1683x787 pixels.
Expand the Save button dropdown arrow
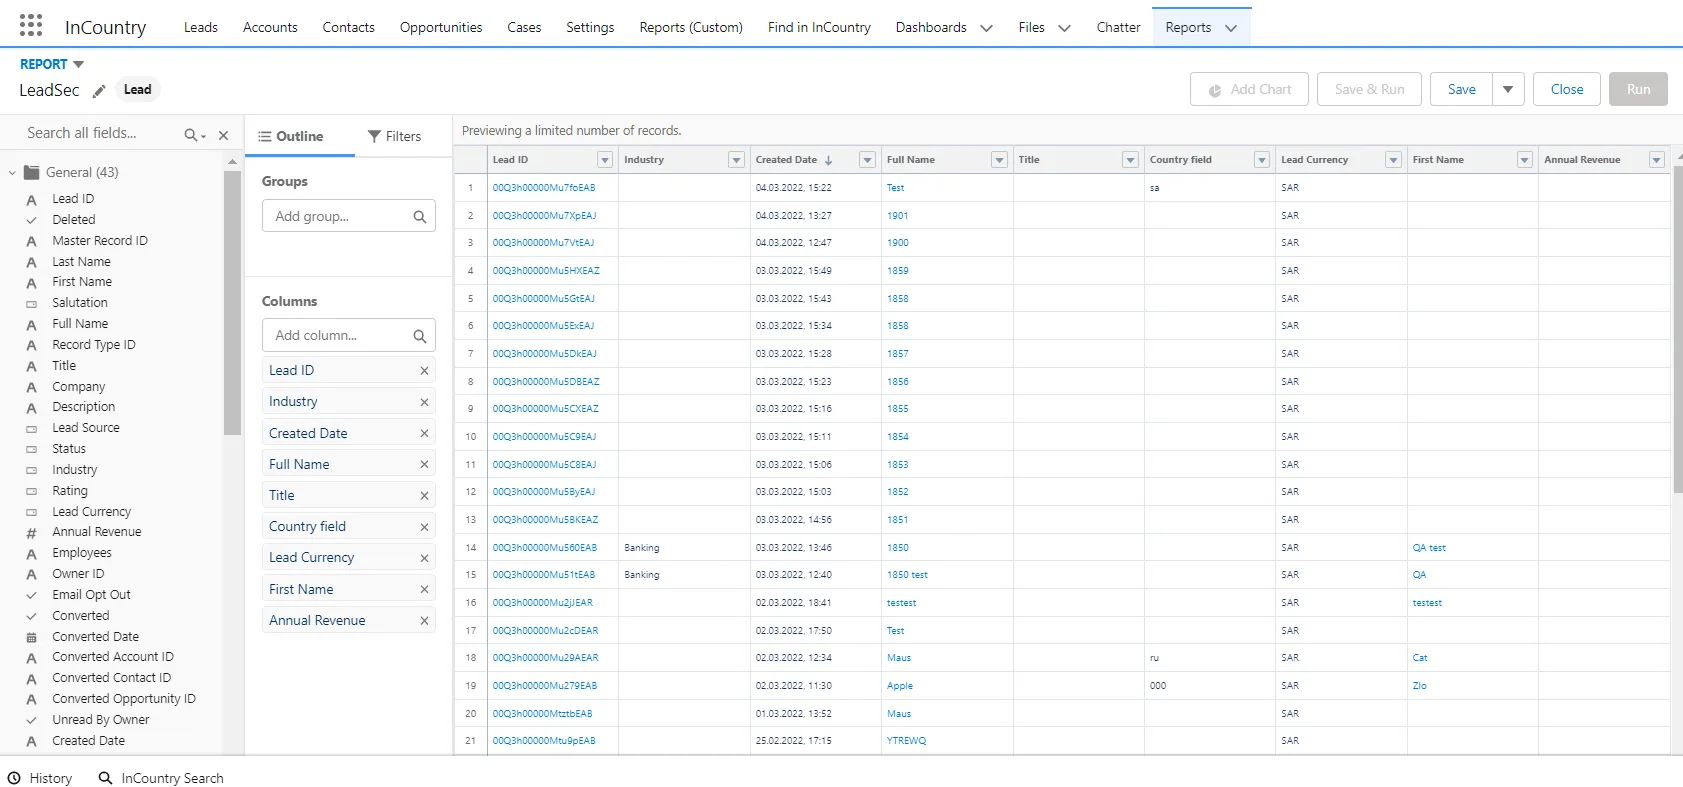pos(1507,89)
